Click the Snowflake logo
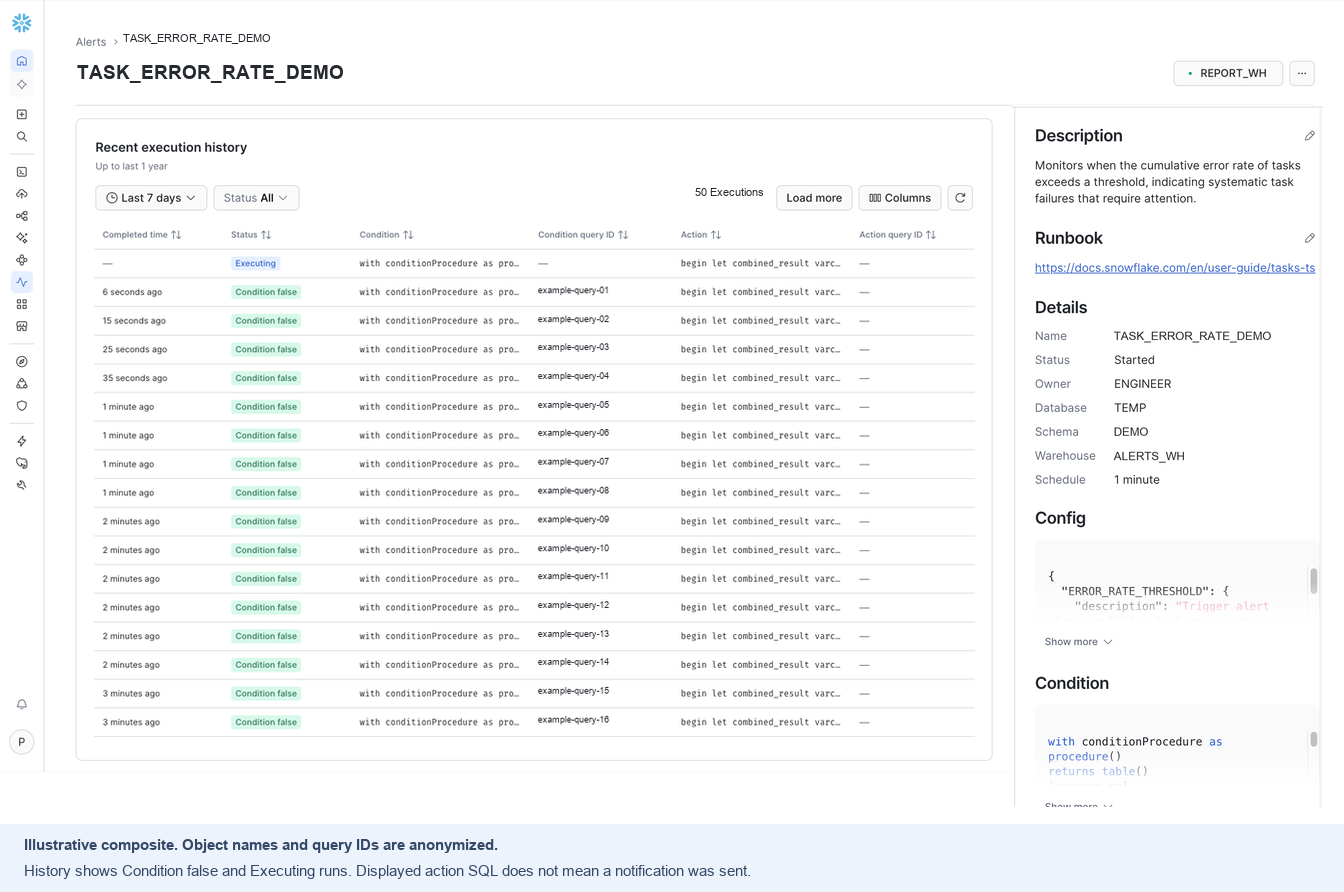 pyautogui.click(x=22, y=23)
